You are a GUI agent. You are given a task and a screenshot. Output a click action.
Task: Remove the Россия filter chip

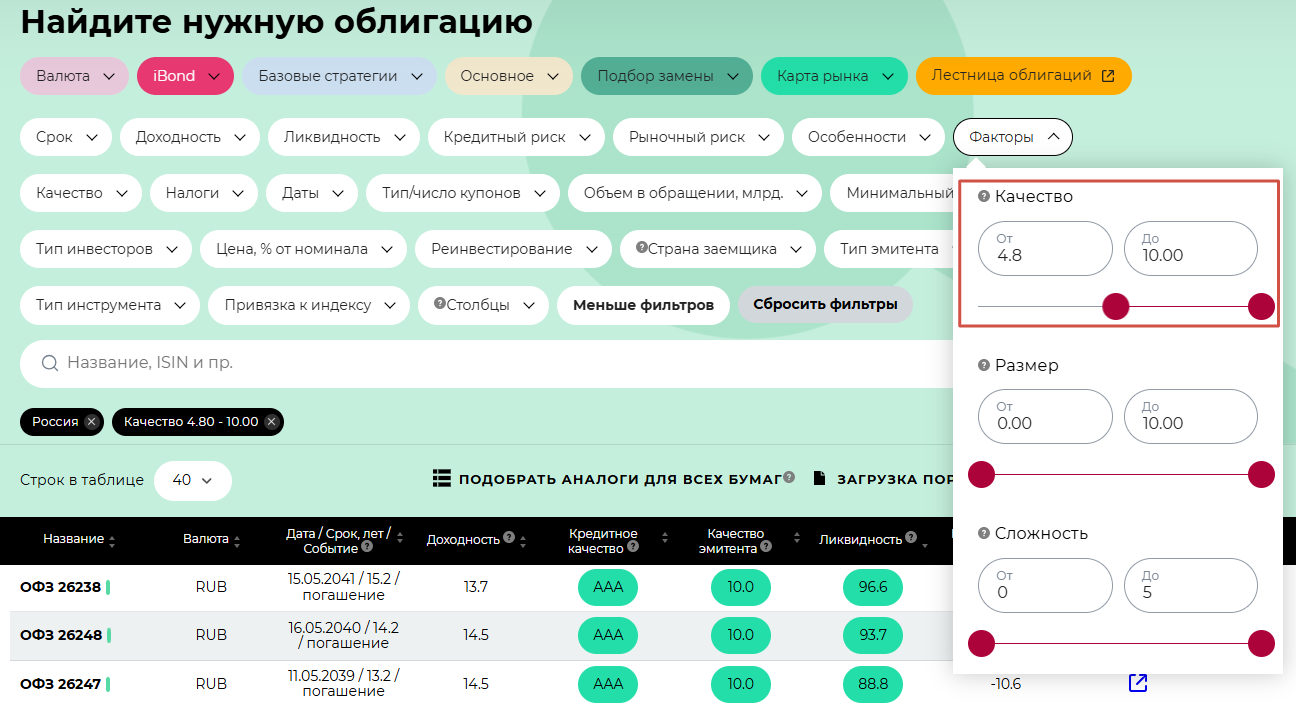pyautogui.click(x=92, y=422)
